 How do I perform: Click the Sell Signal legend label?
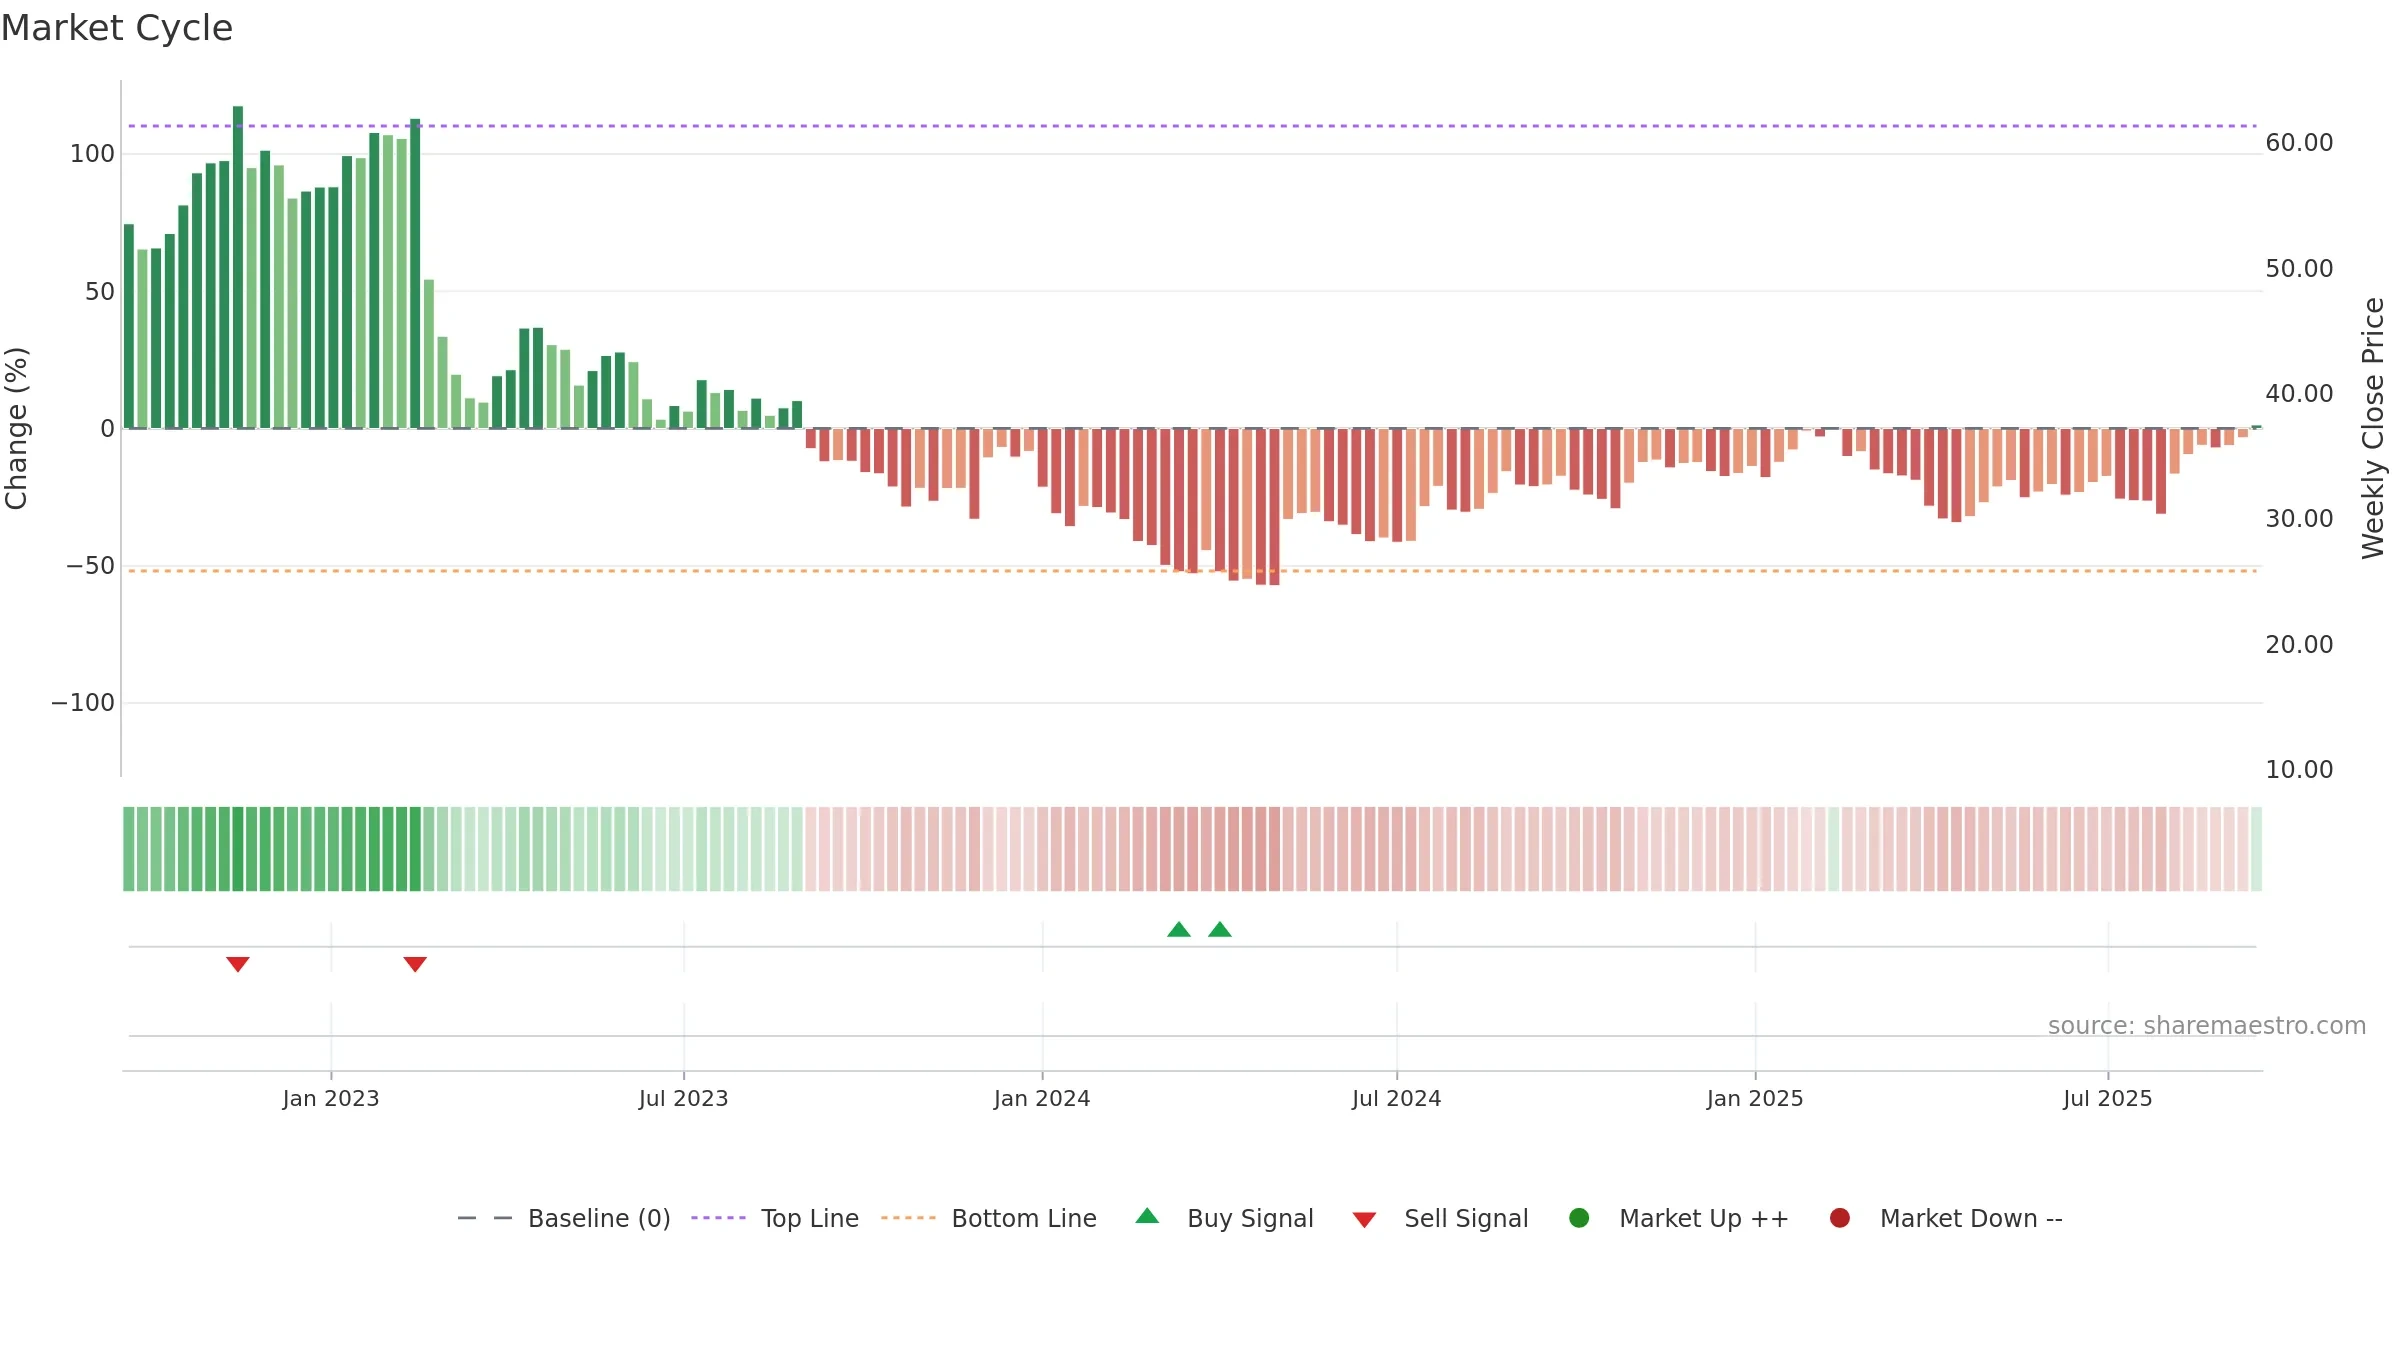pos(1466,1218)
